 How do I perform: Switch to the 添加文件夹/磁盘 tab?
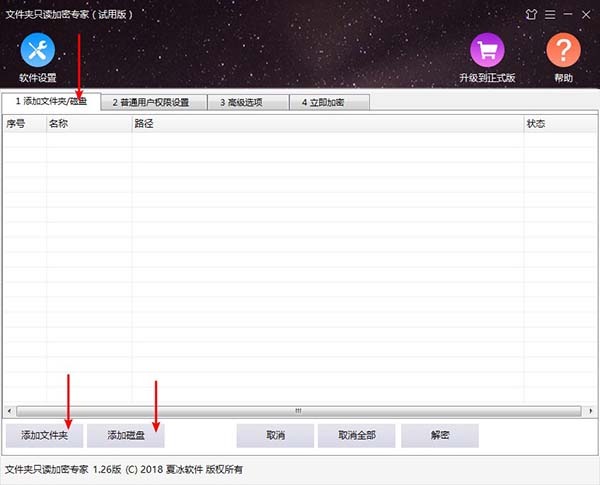[51, 101]
